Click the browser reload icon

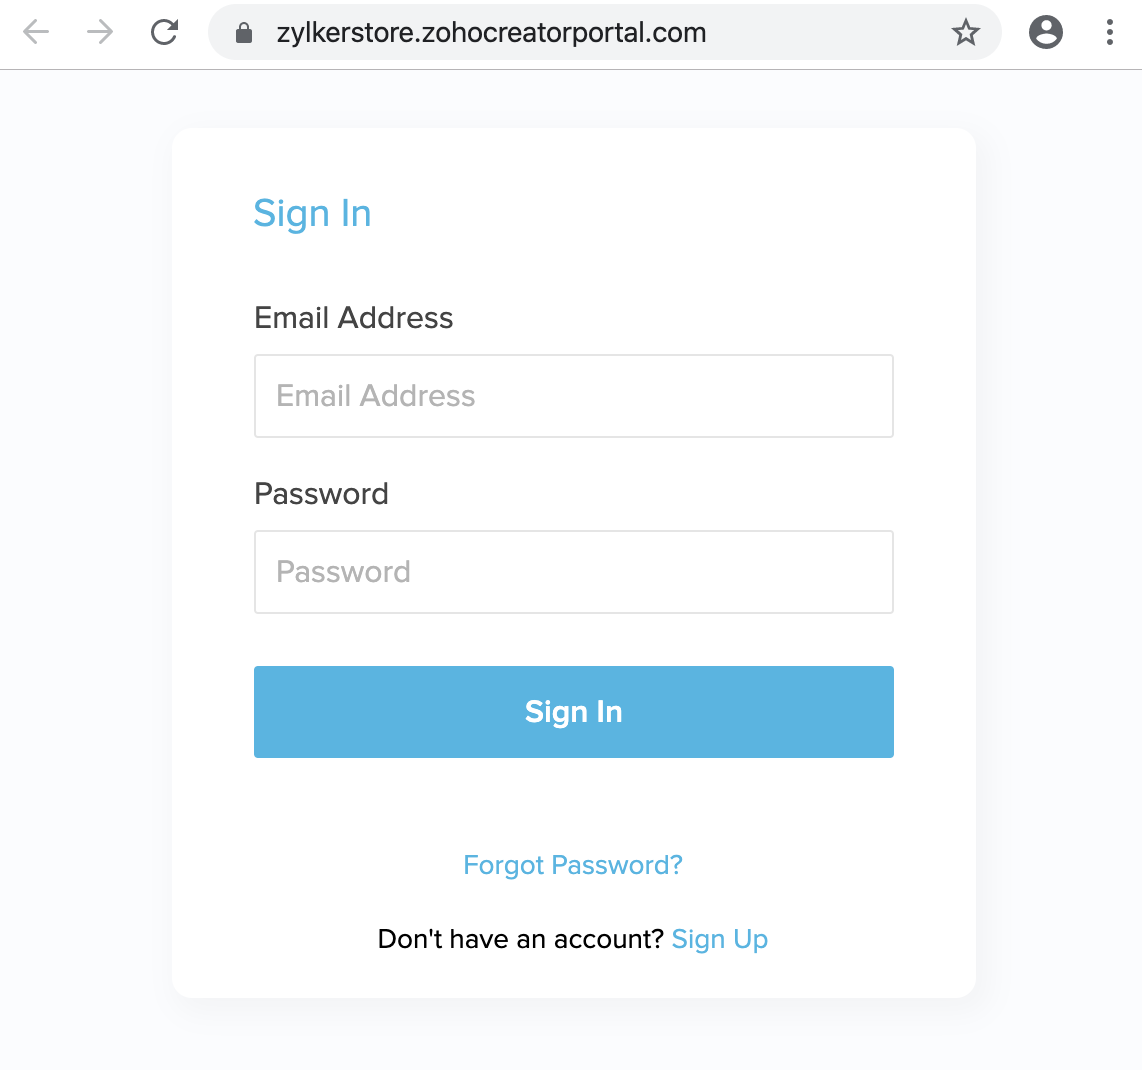164,31
